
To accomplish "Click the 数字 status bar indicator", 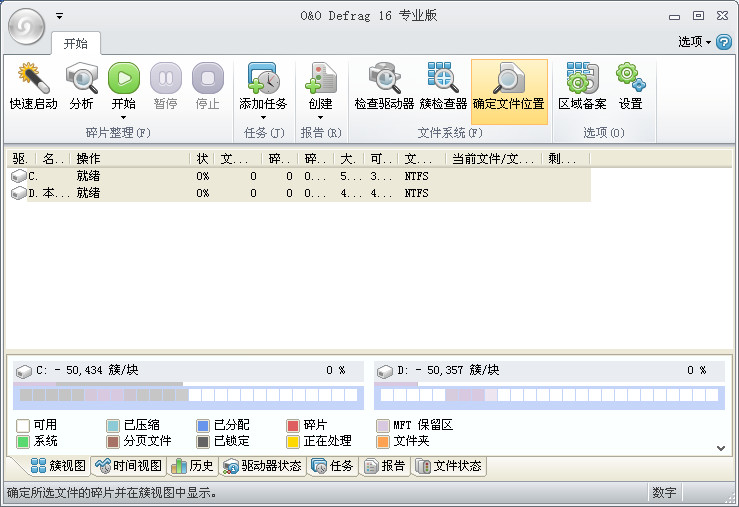I will pos(665,493).
